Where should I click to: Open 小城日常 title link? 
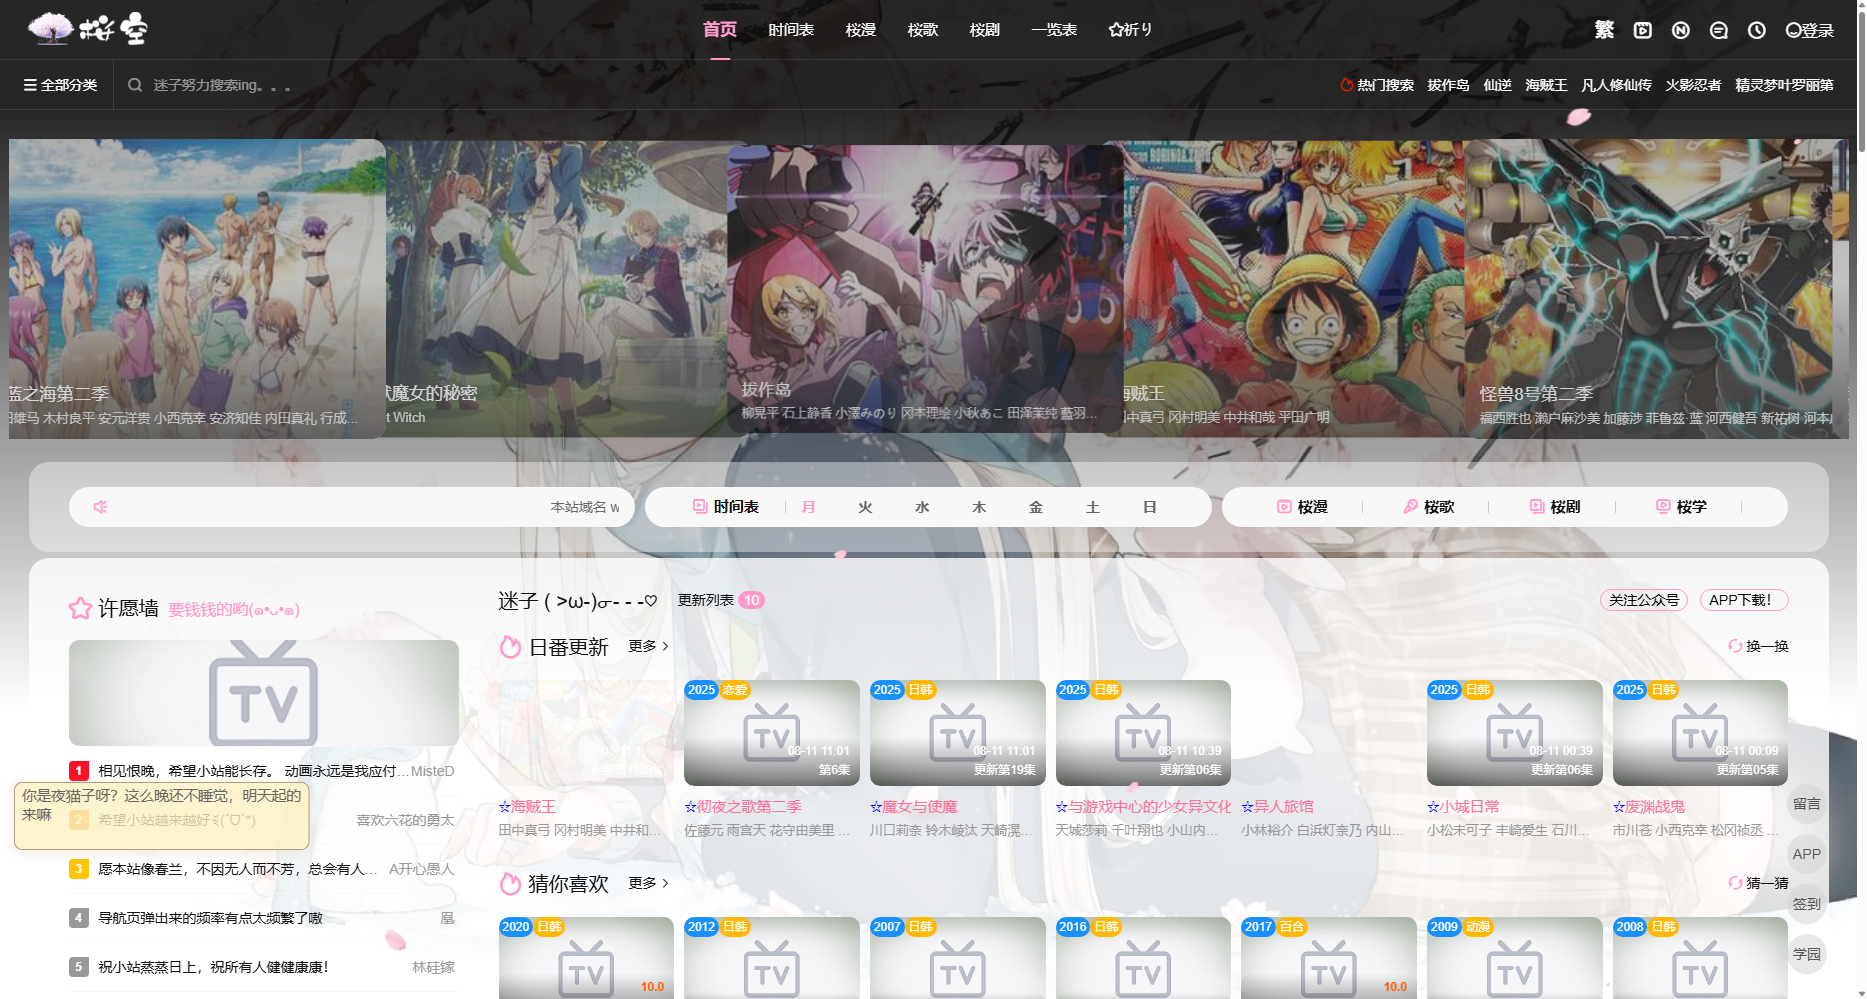pos(1463,806)
